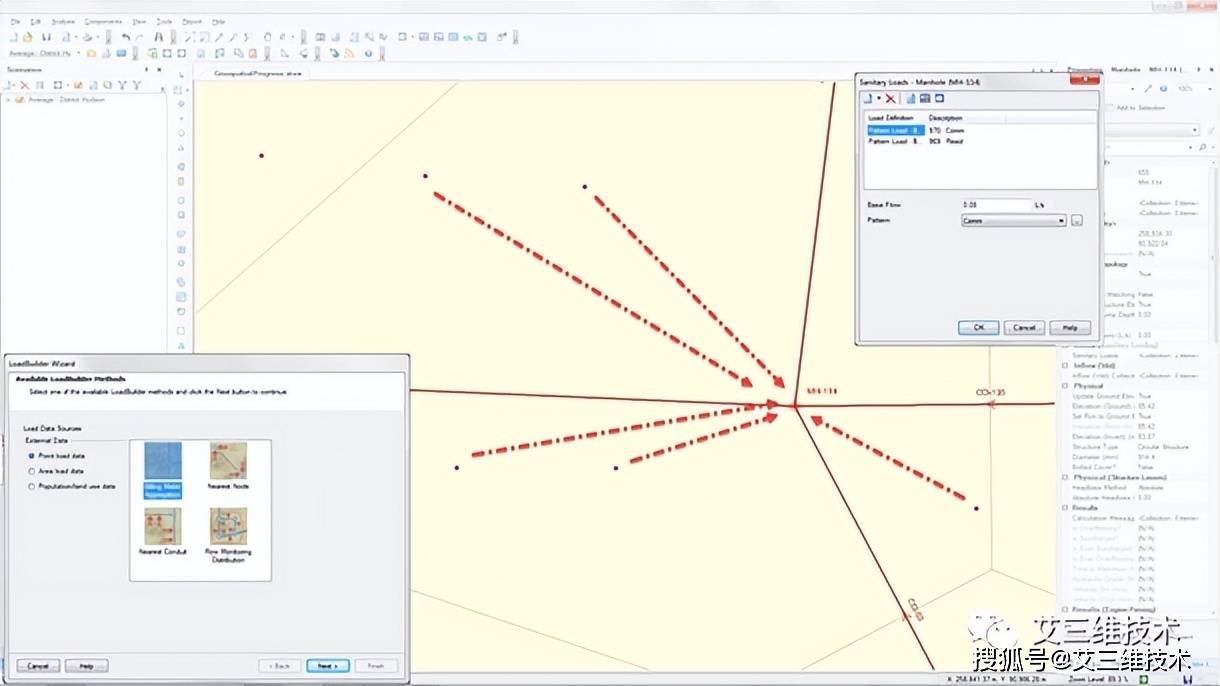Open the Edit menu

point(36,21)
